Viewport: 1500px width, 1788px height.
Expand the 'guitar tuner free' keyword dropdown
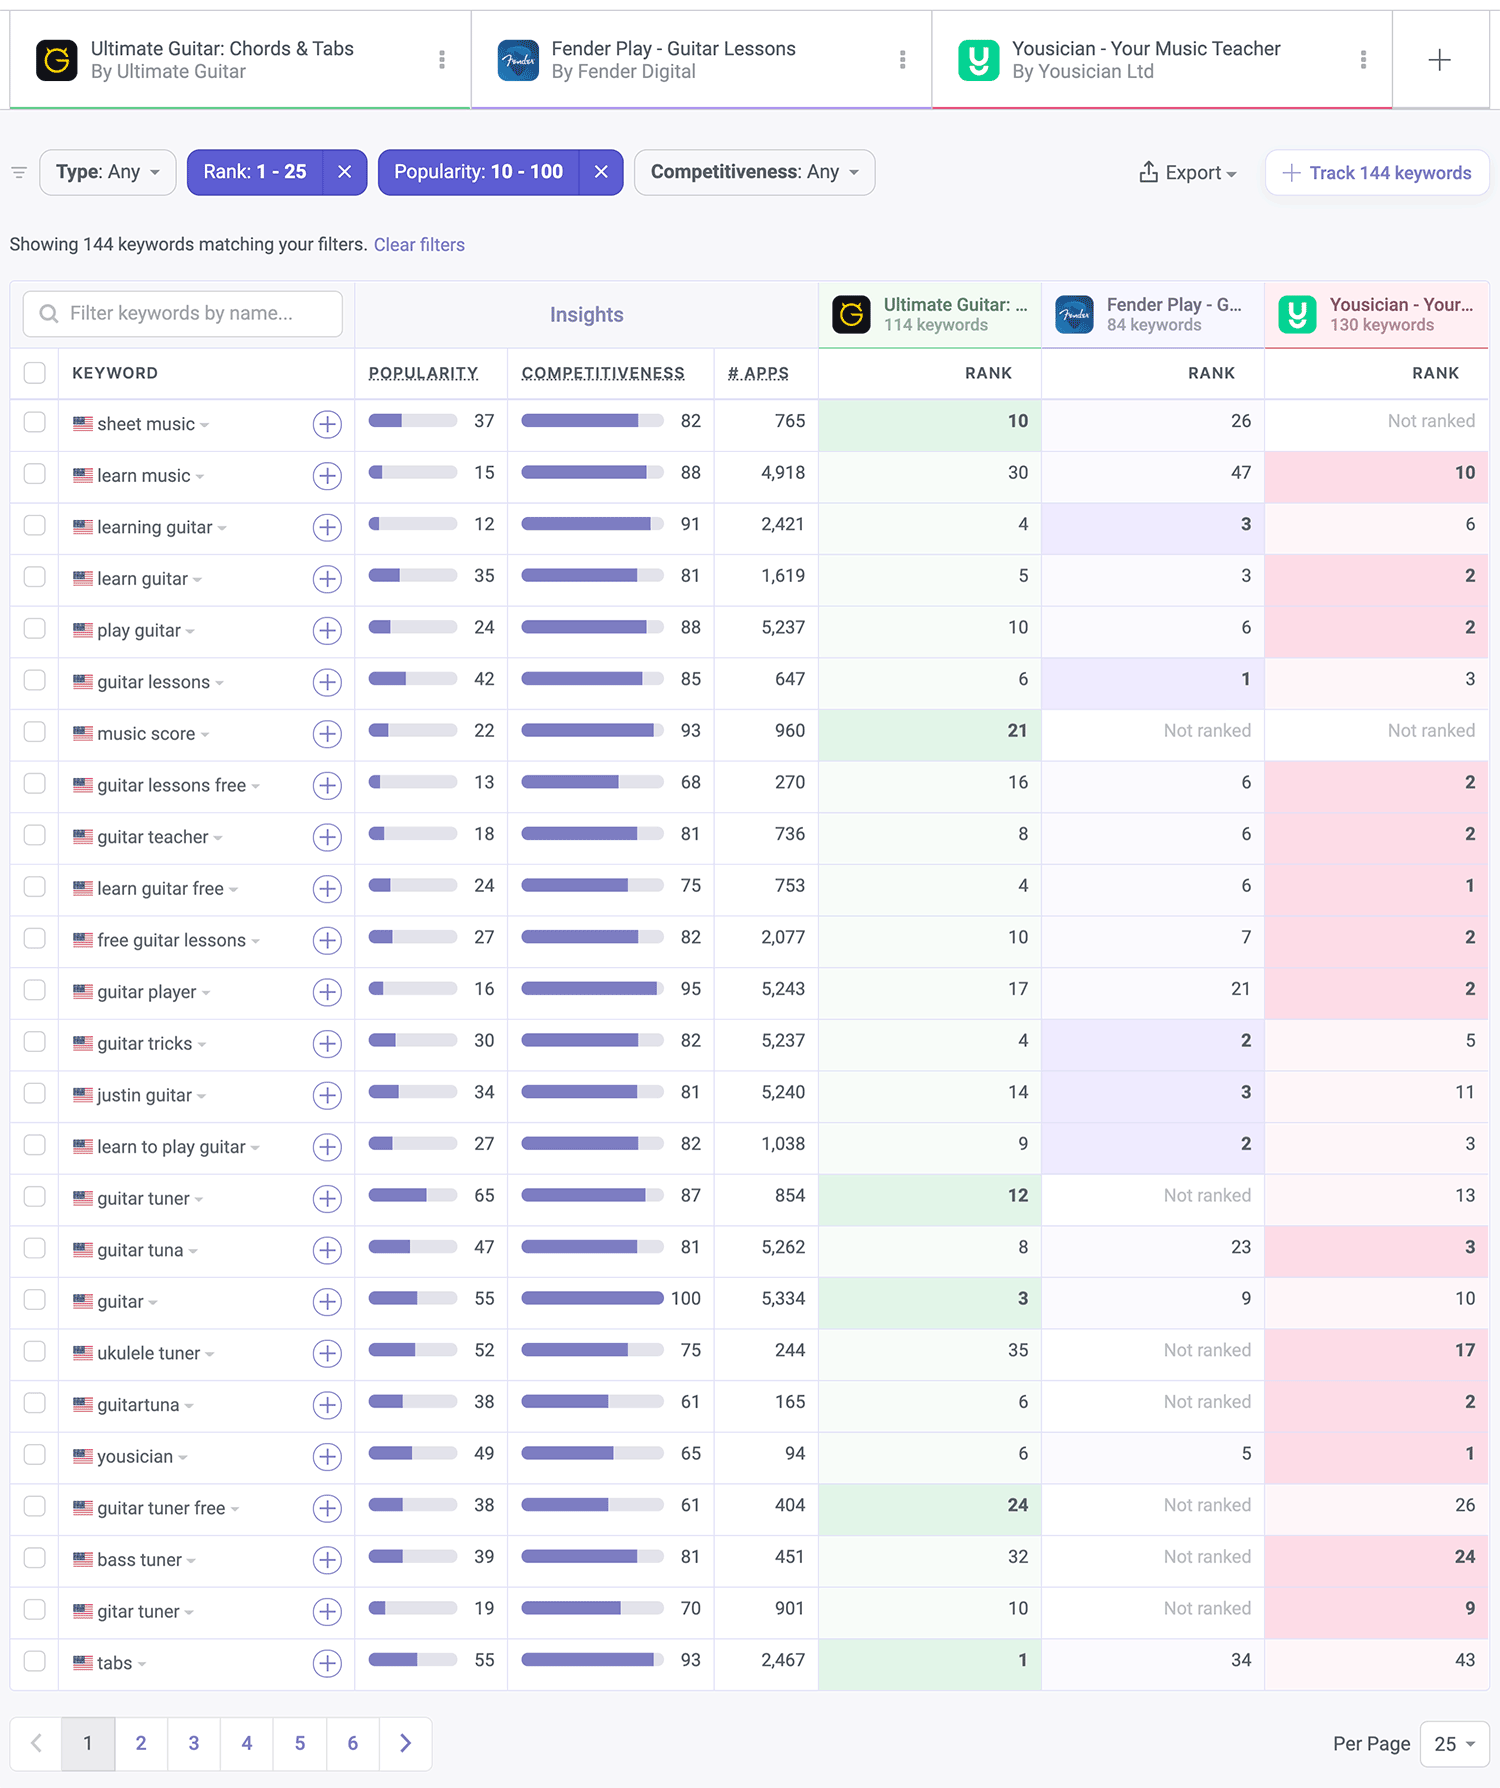pyautogui.click(x=235, y=1509)
